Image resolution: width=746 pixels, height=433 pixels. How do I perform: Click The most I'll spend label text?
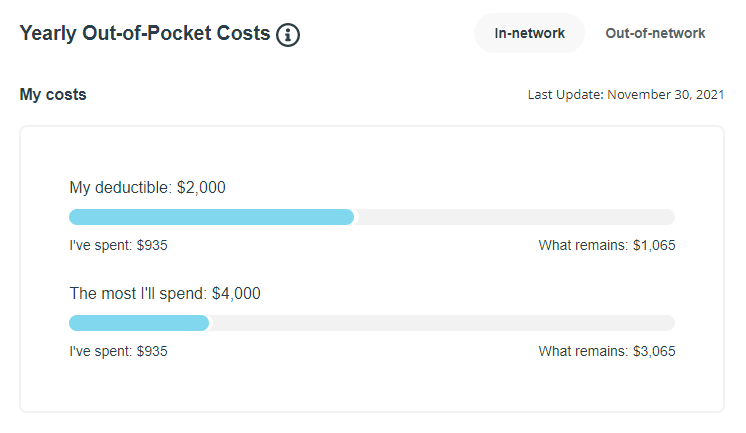point(138,294)
